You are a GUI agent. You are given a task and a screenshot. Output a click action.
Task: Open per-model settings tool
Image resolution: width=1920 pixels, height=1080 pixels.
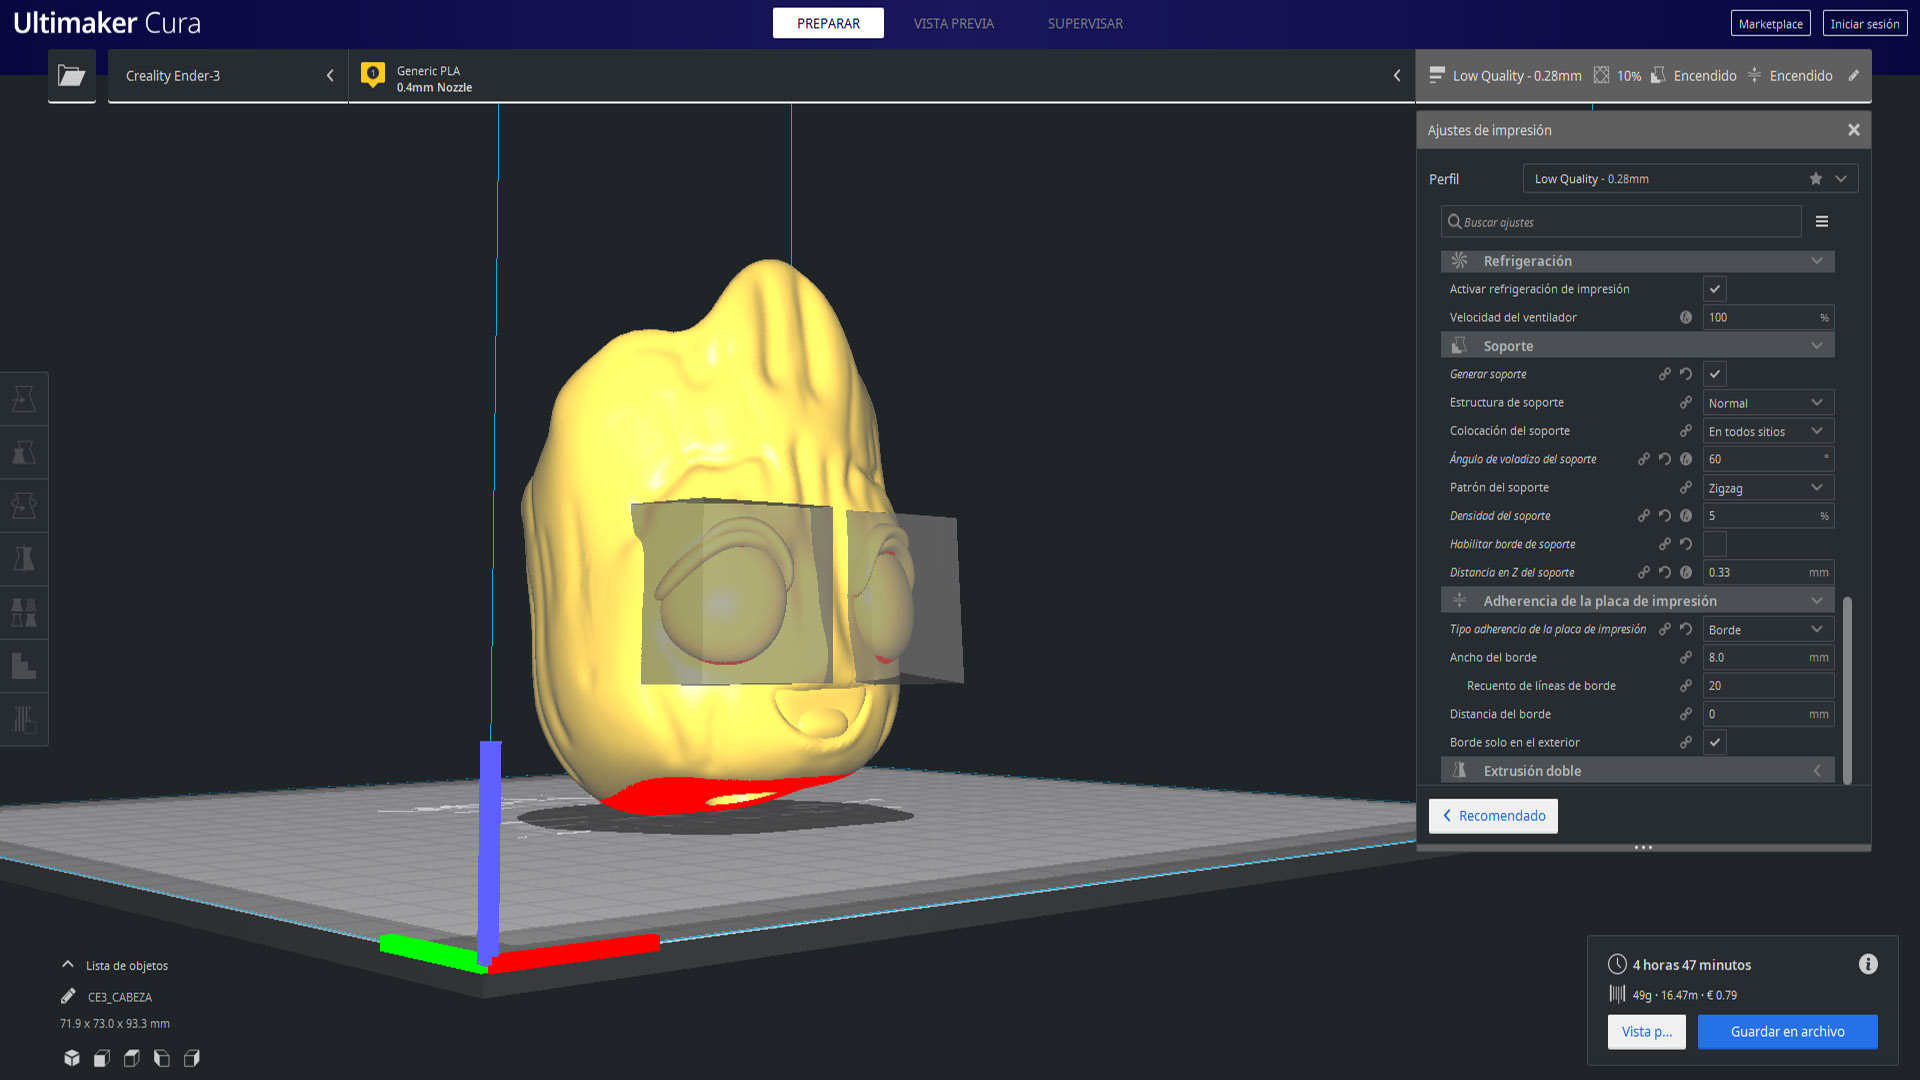click(25, 613)
